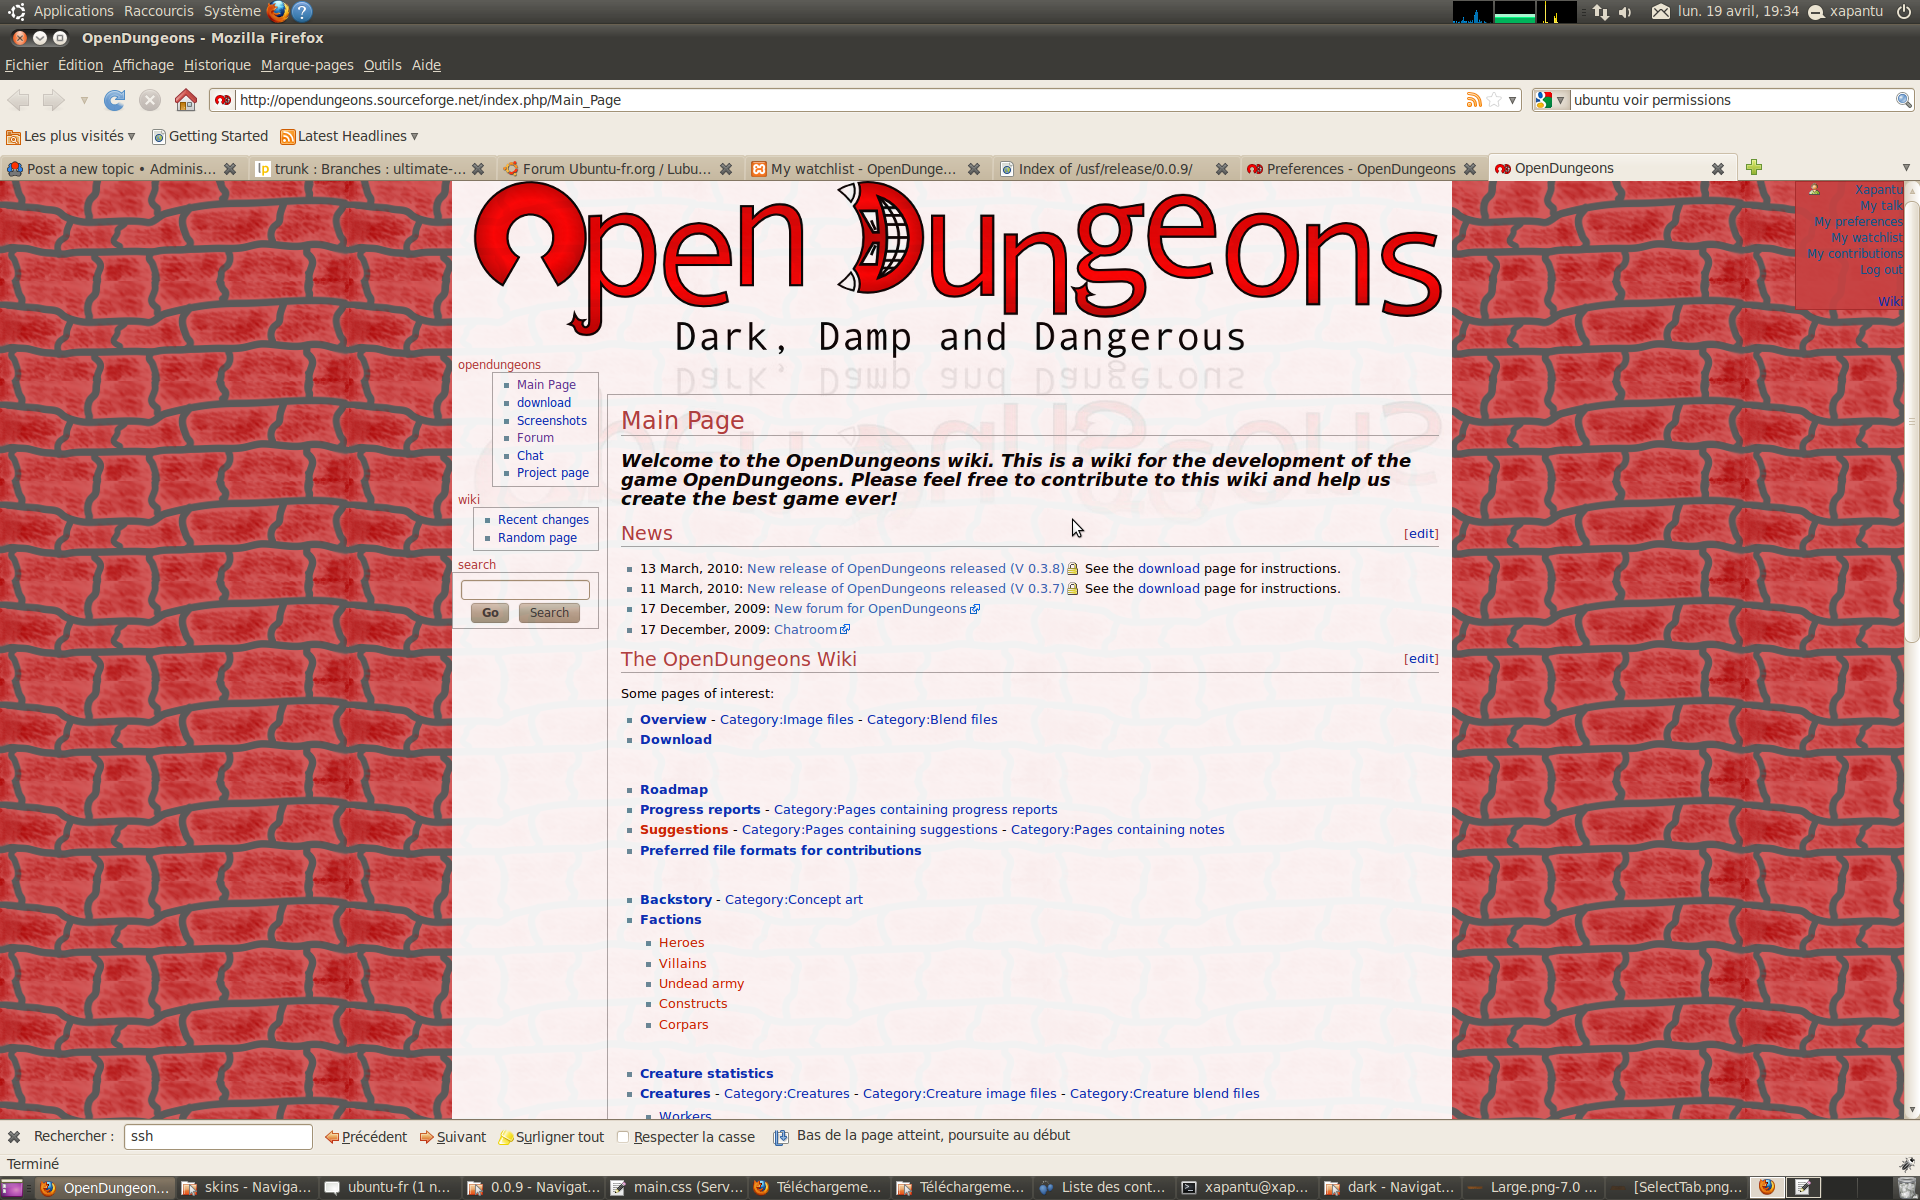
Task: Toggle Surligner tout highlighting
Action: (551, 1137)
